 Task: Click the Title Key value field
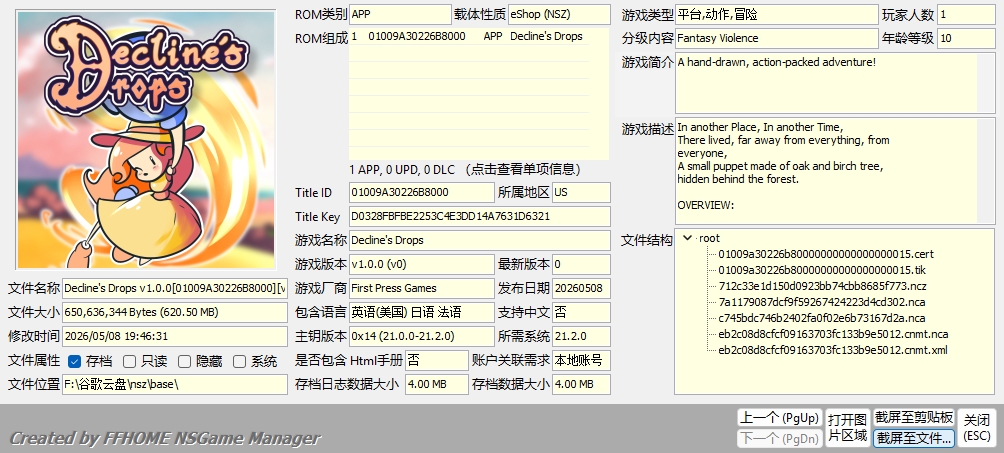480,217
